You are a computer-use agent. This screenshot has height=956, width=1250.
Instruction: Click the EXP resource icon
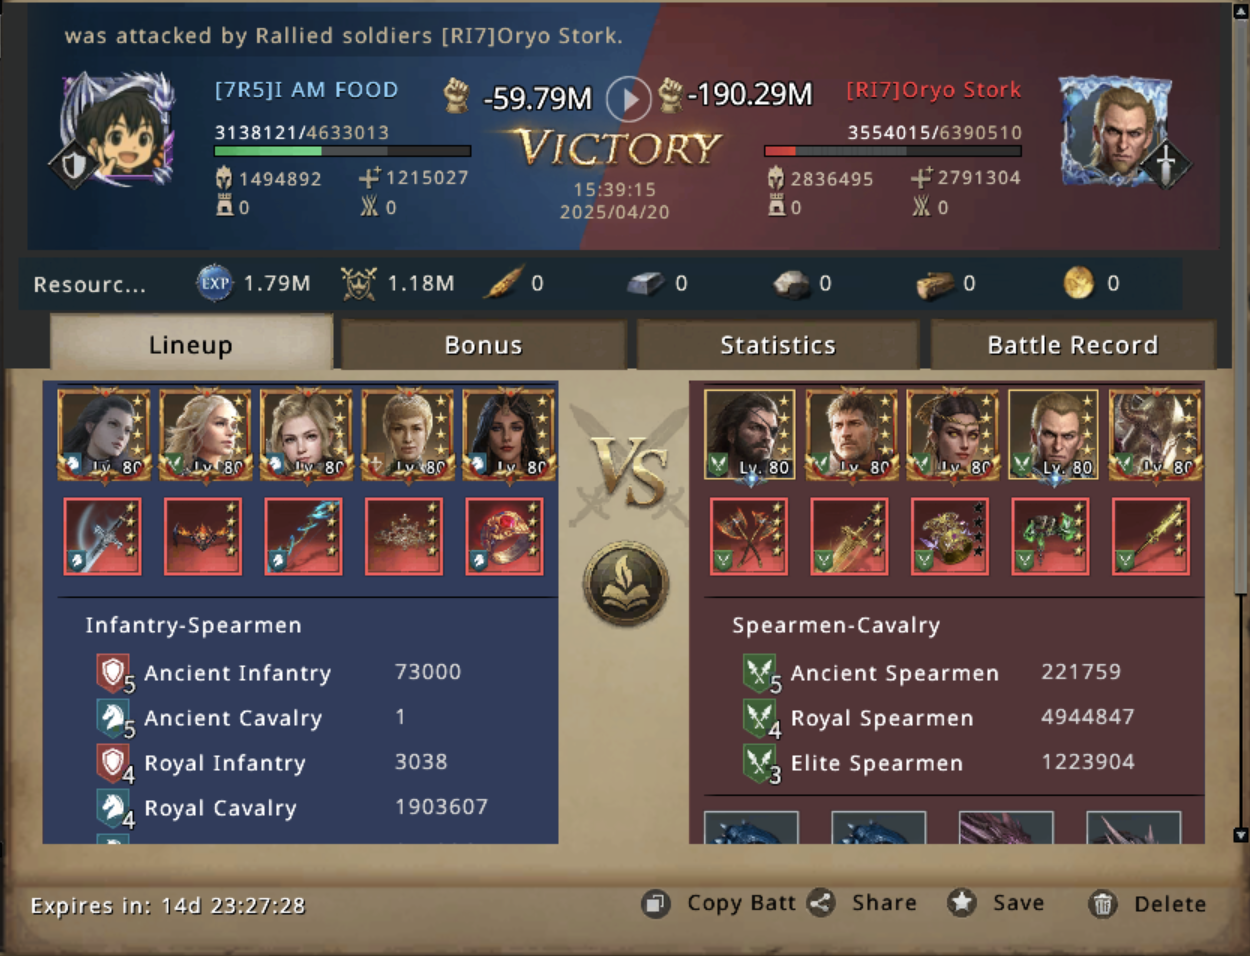click(214, 283)
